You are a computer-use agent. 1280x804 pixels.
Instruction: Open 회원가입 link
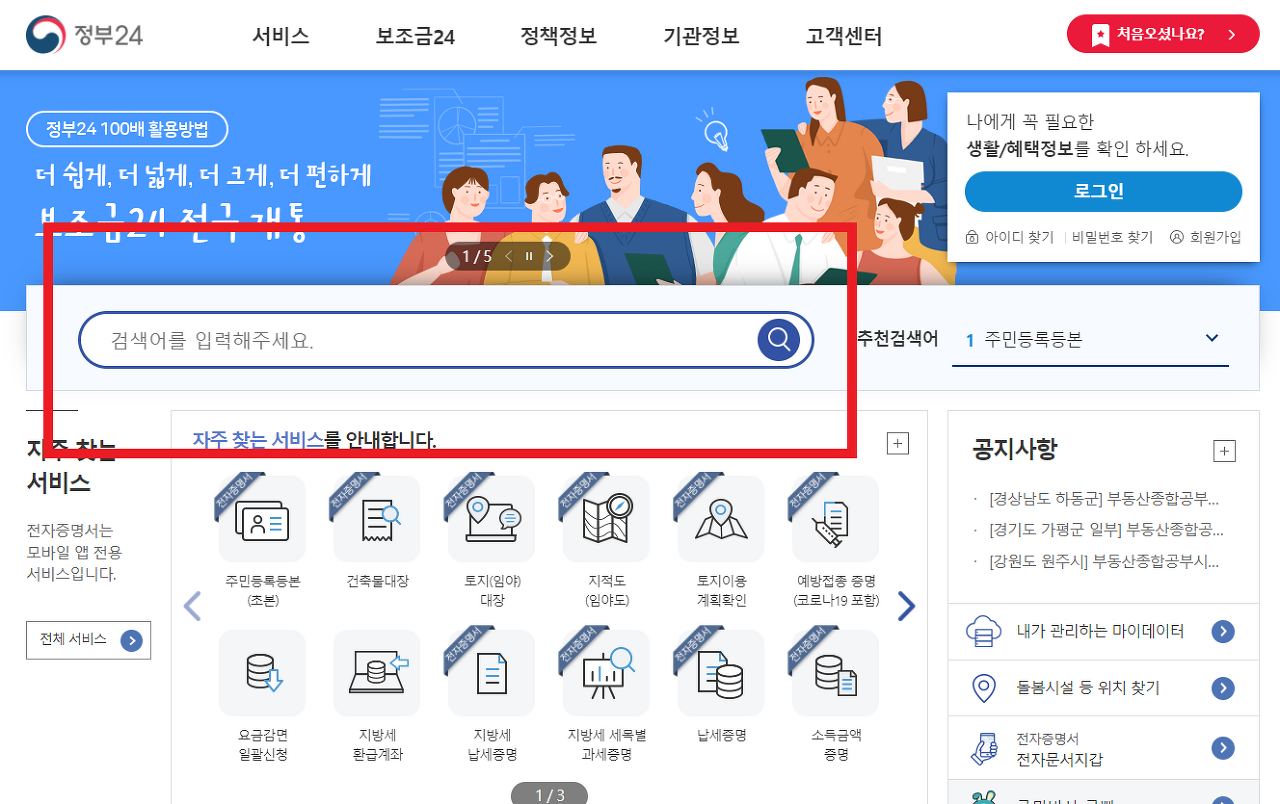[x=1205, y=237]
